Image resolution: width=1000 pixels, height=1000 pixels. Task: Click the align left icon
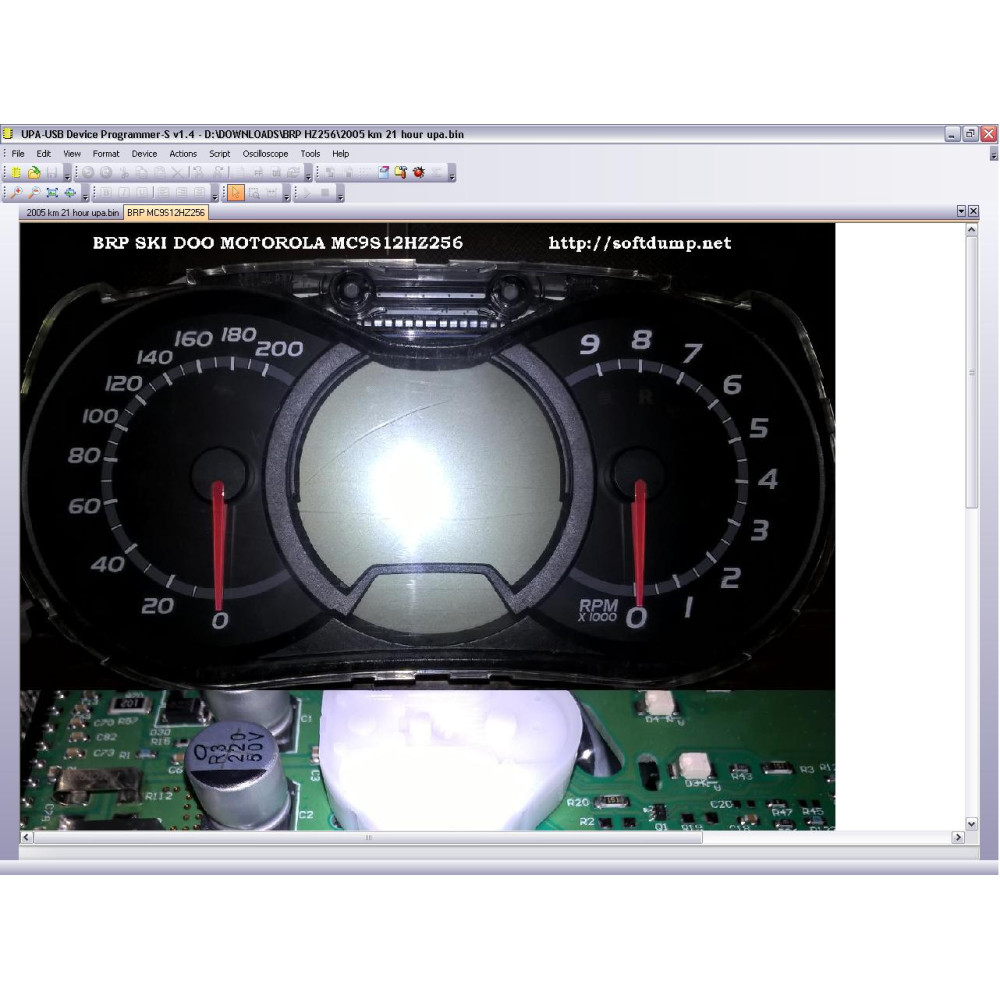coord(163,193)
